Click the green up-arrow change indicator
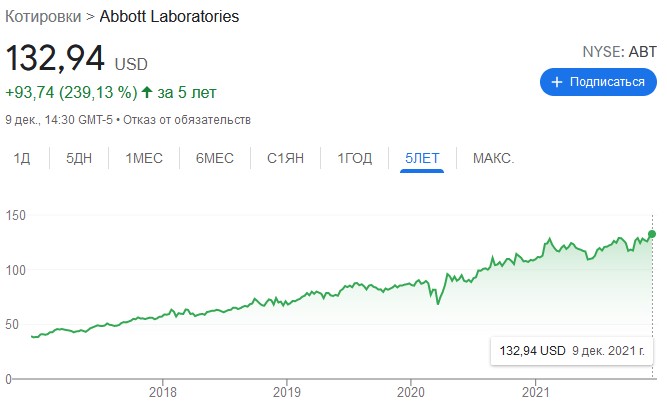Image resolution: width=667 pixels, height=402 pixels. click(x=147, y=92)
